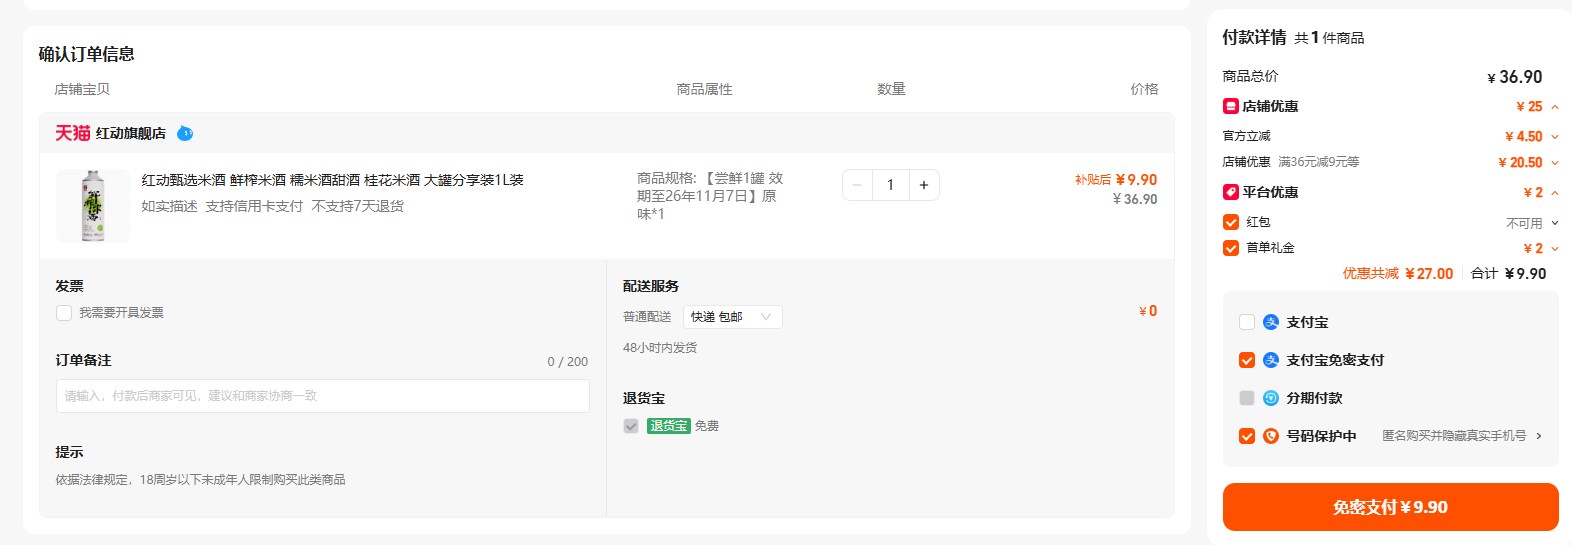
Task: Uncheck the 红包 checkbox
Action: [x=1231, y=222]
